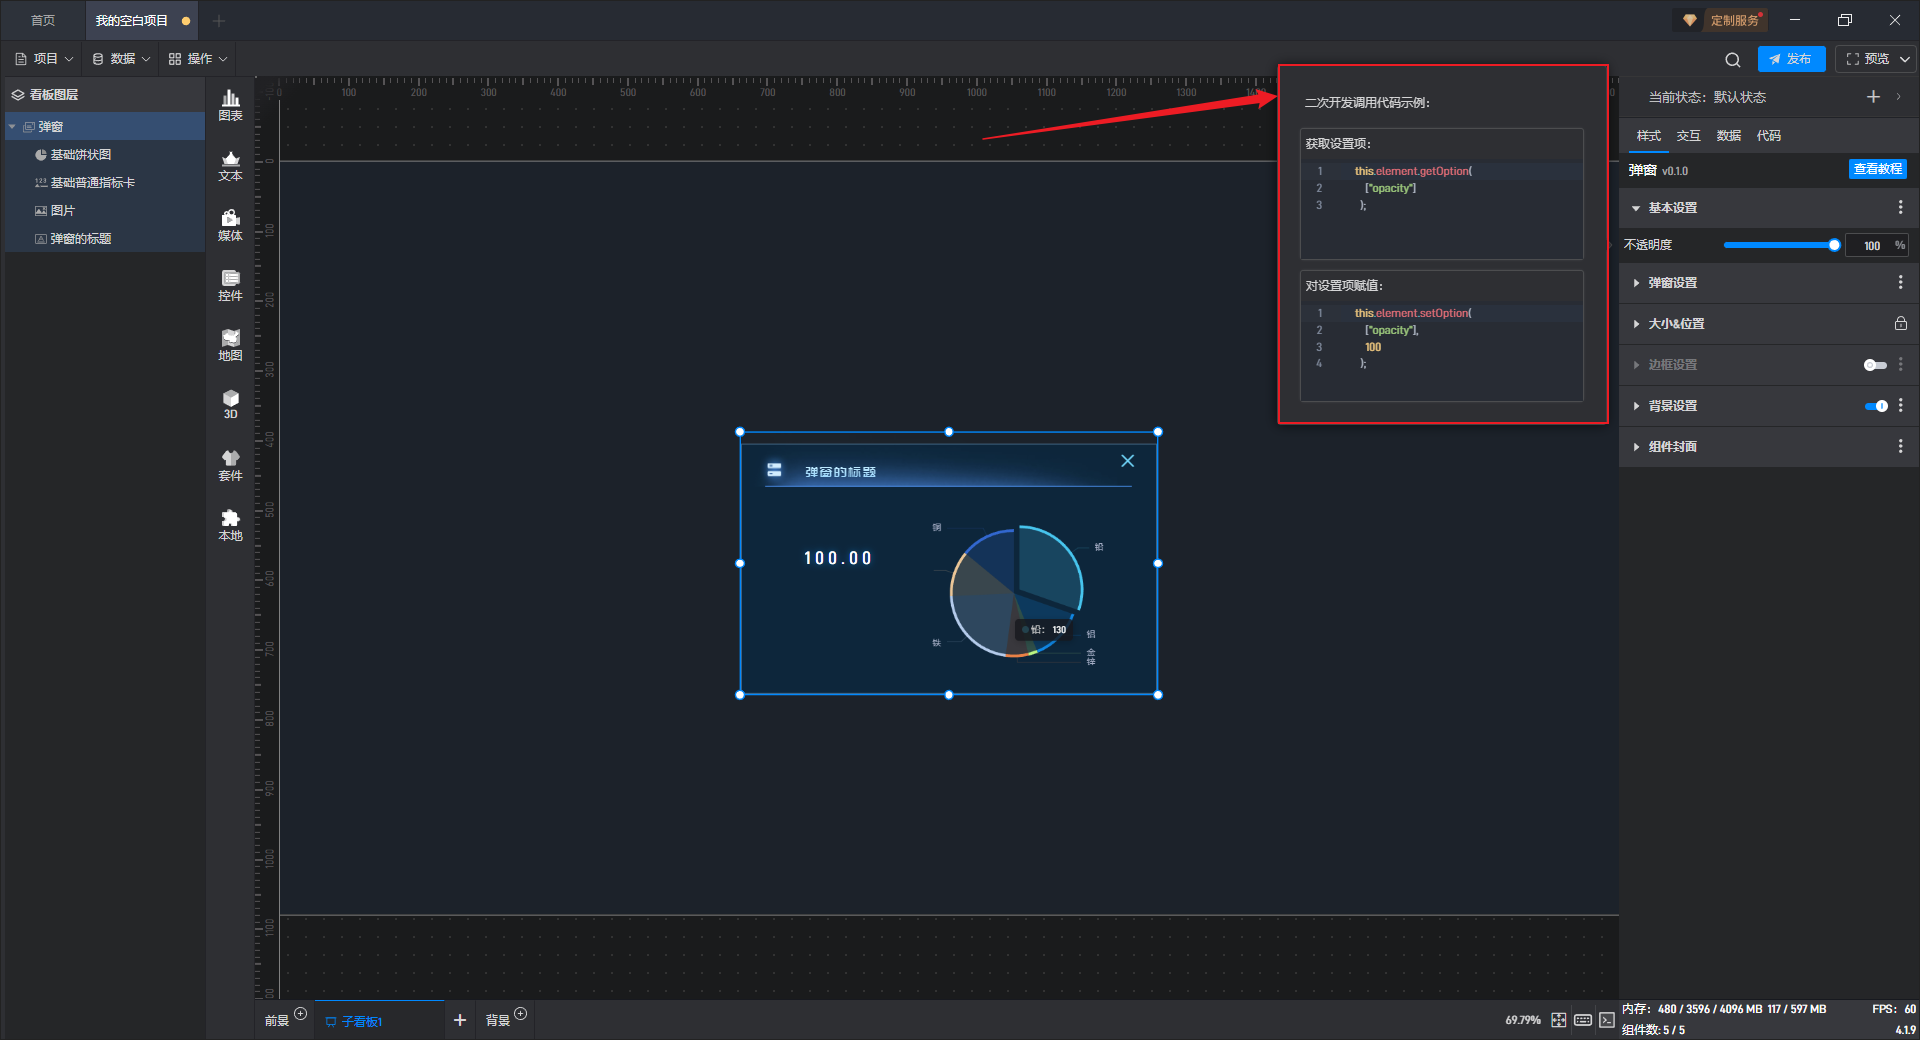
Task: Open 弹窗设置 three-dot options menu
Action: tap(1900, 283)
